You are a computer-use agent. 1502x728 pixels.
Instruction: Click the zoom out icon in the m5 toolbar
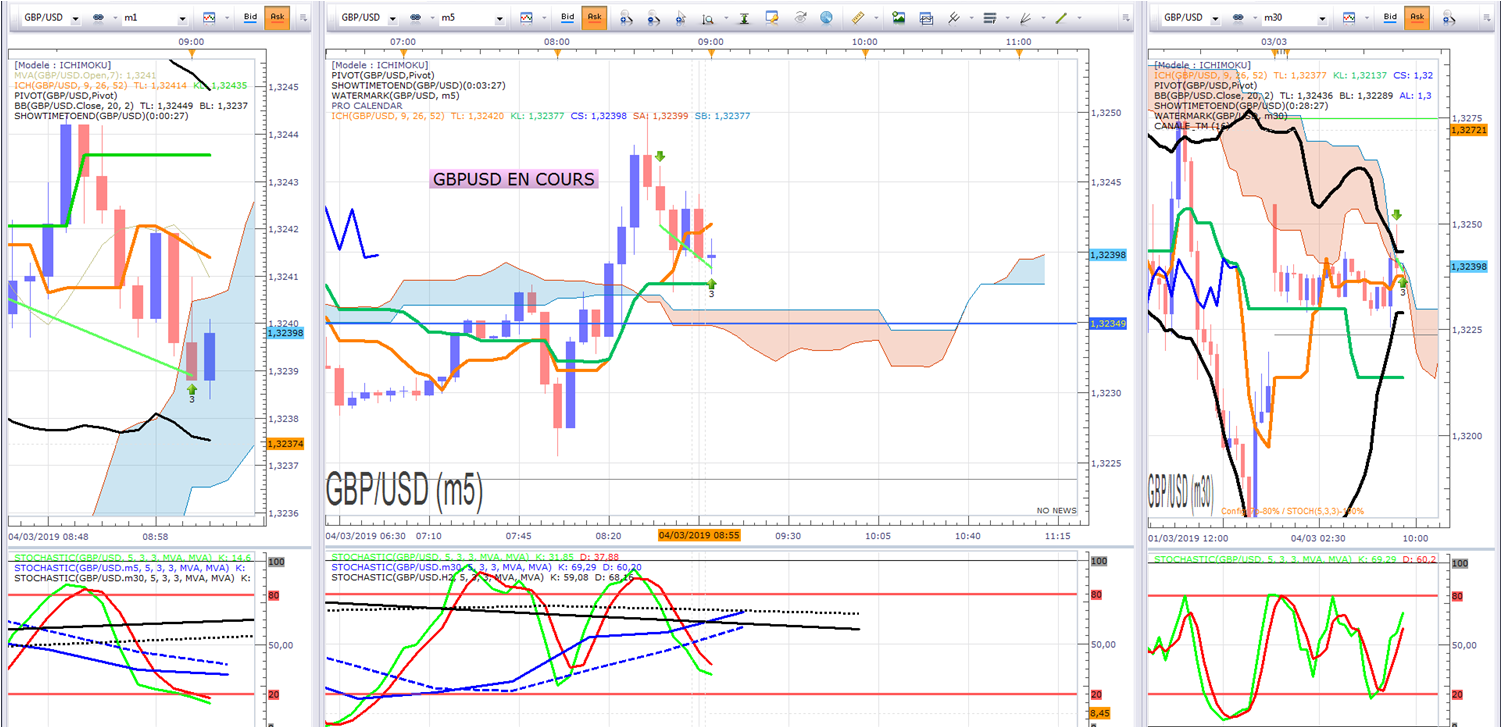(654, 17)
